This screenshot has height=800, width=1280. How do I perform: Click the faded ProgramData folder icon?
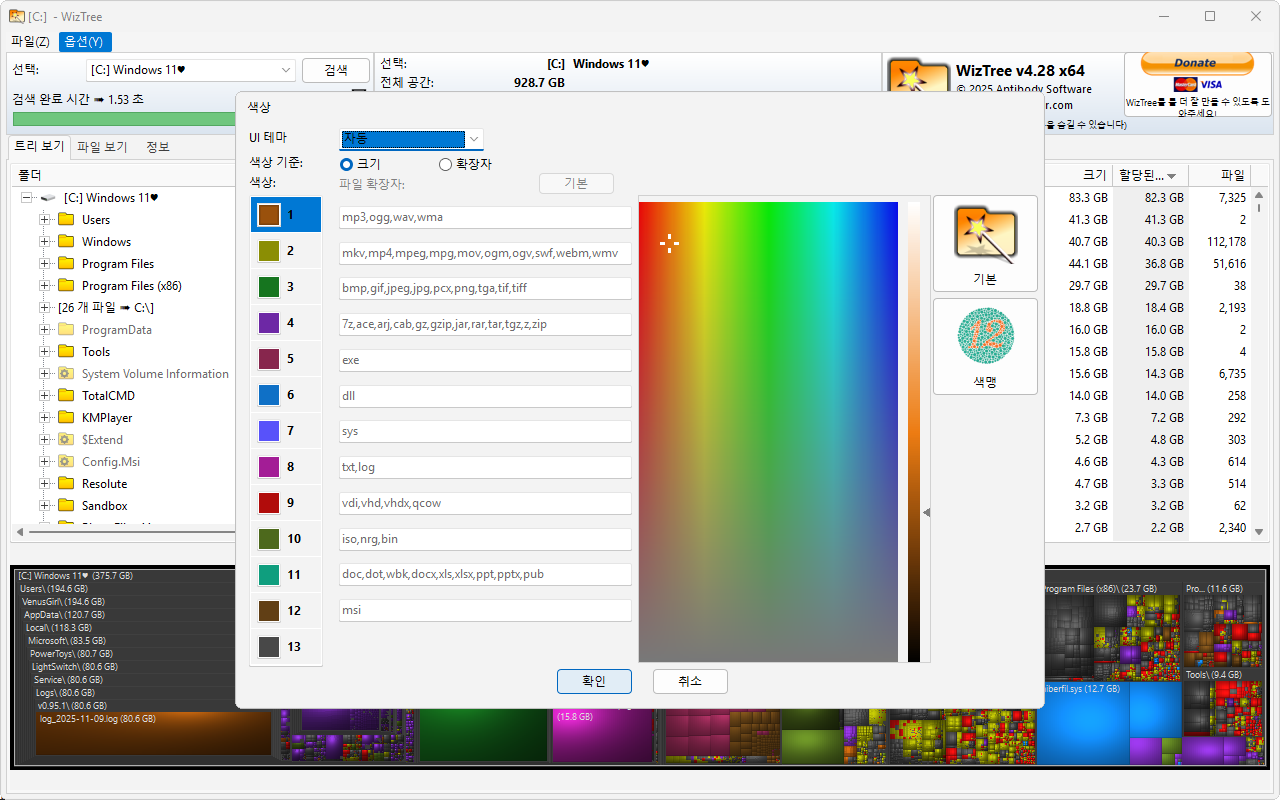pyautogui.click(x=66, y=330)
